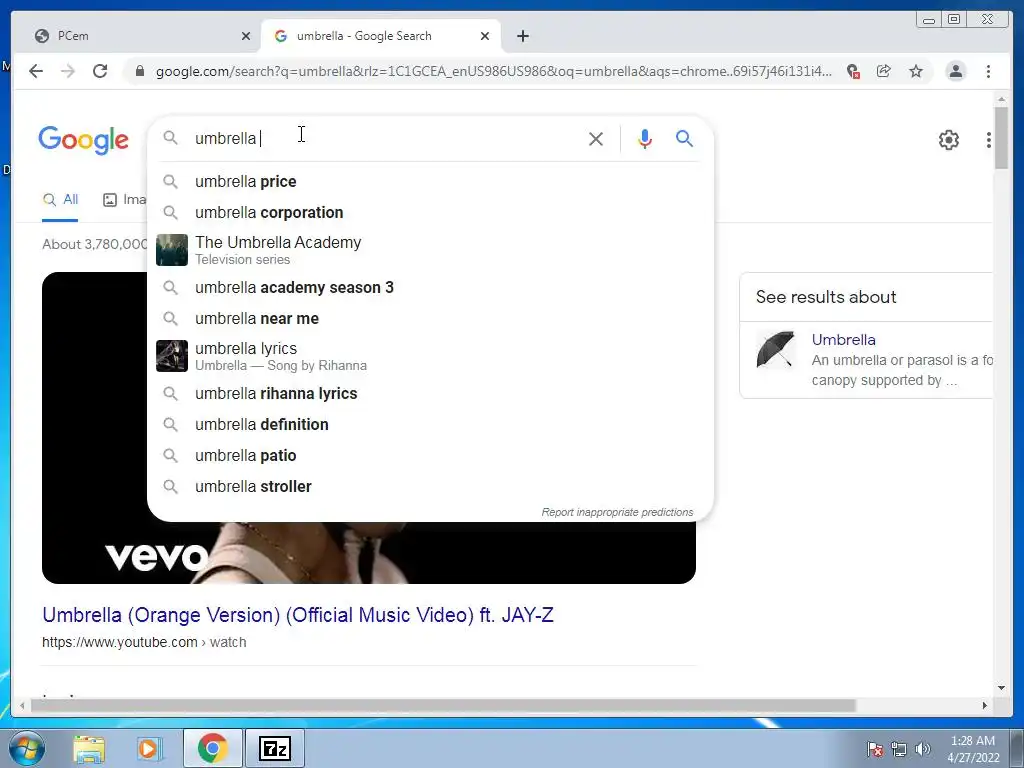Open Google quick settings gear
1024x768 pixels.
[x=948, y=140]
